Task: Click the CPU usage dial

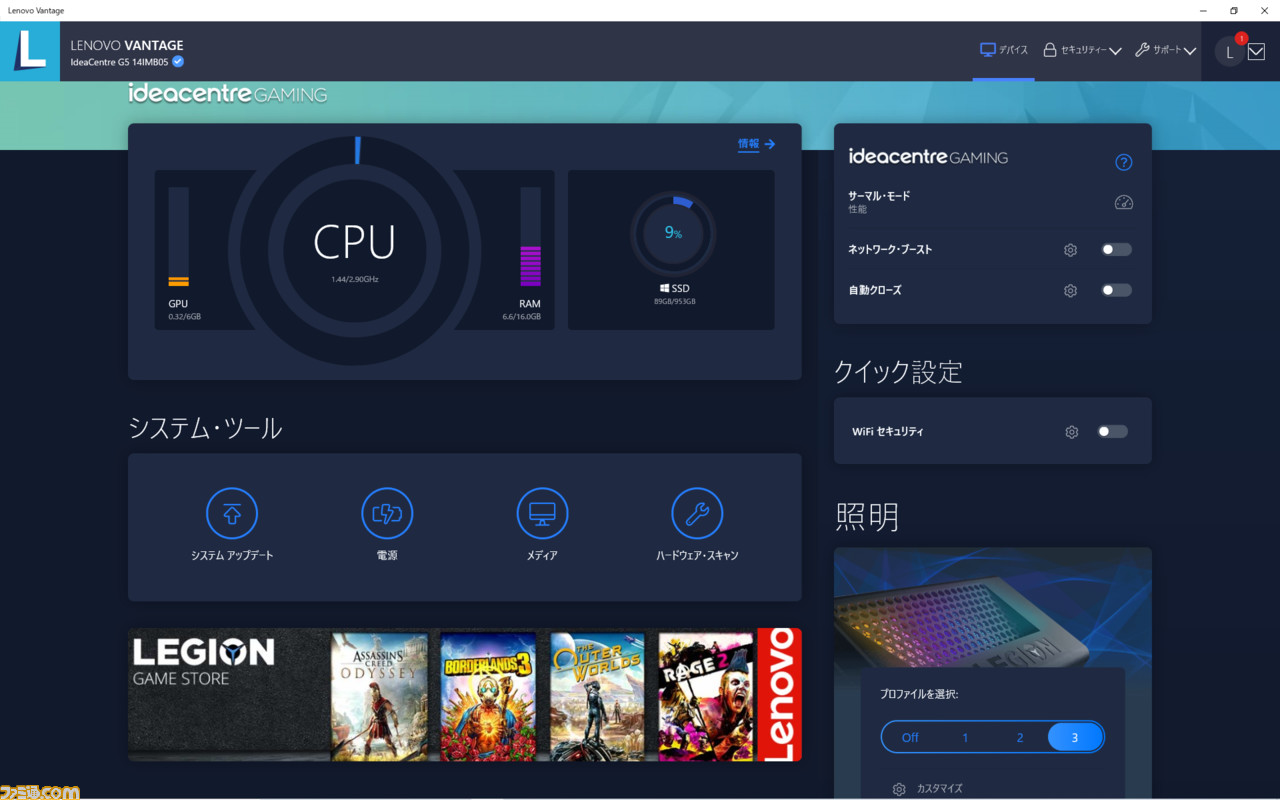Action: pos(355,250)
